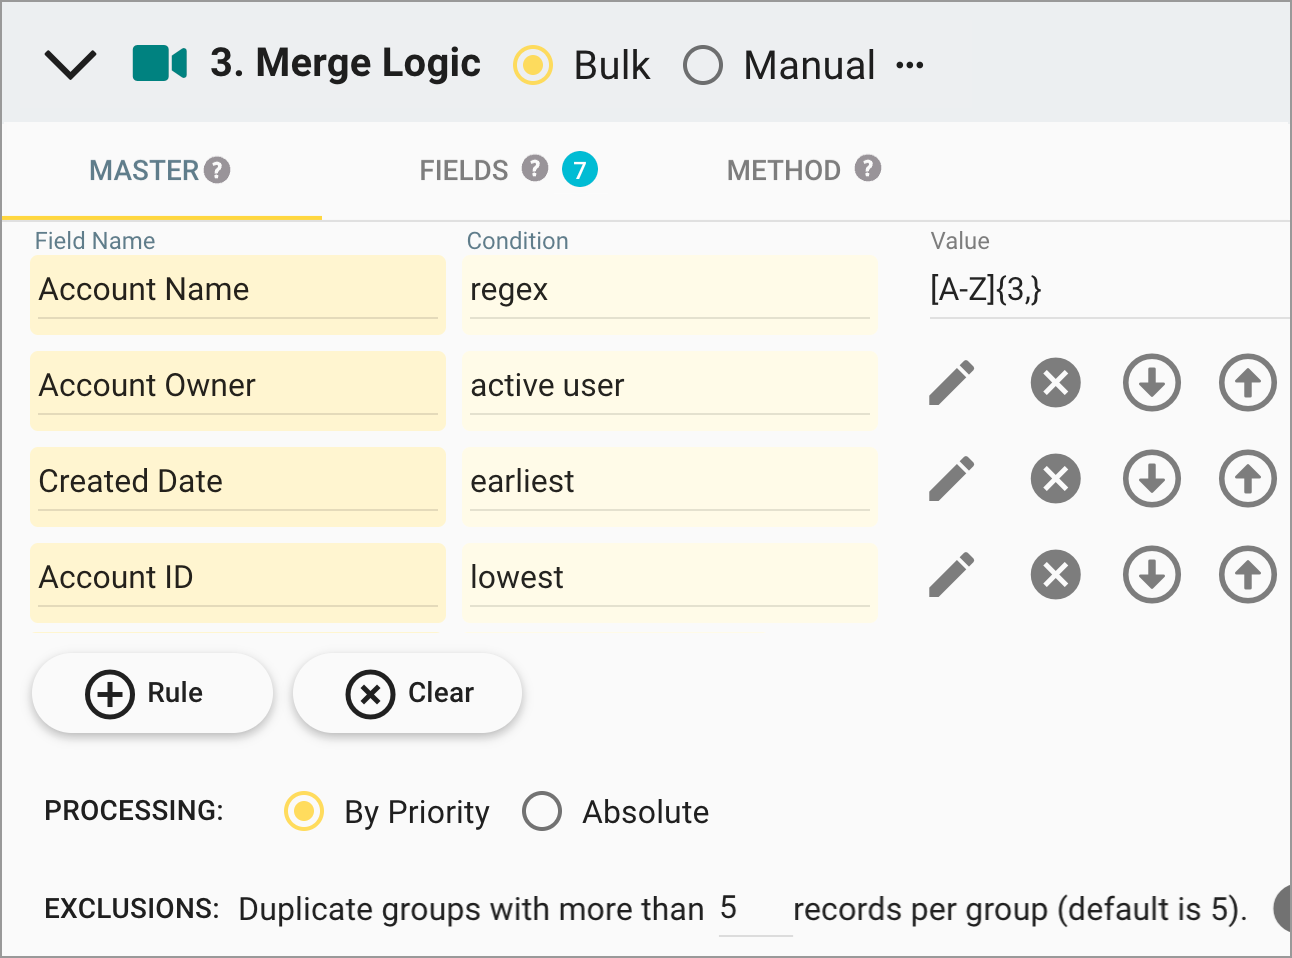
Task: Click the pencil icon next to lowest condition
Action: pos(951,575)
